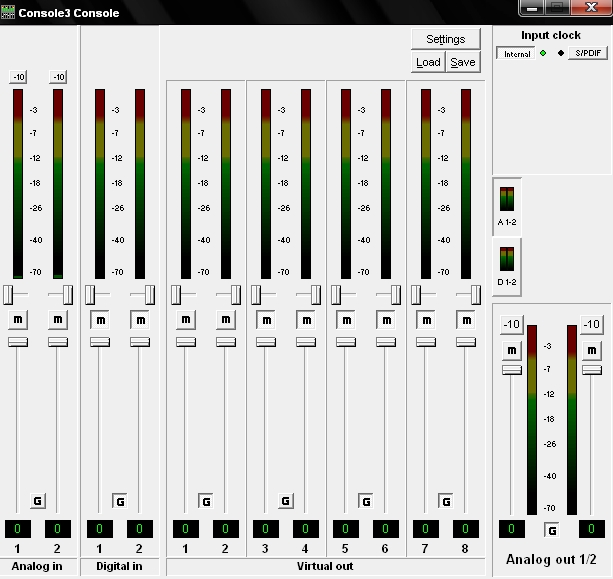Select S/PDIF as the input clock
This screenshot has height=579, width=613.
587,53
